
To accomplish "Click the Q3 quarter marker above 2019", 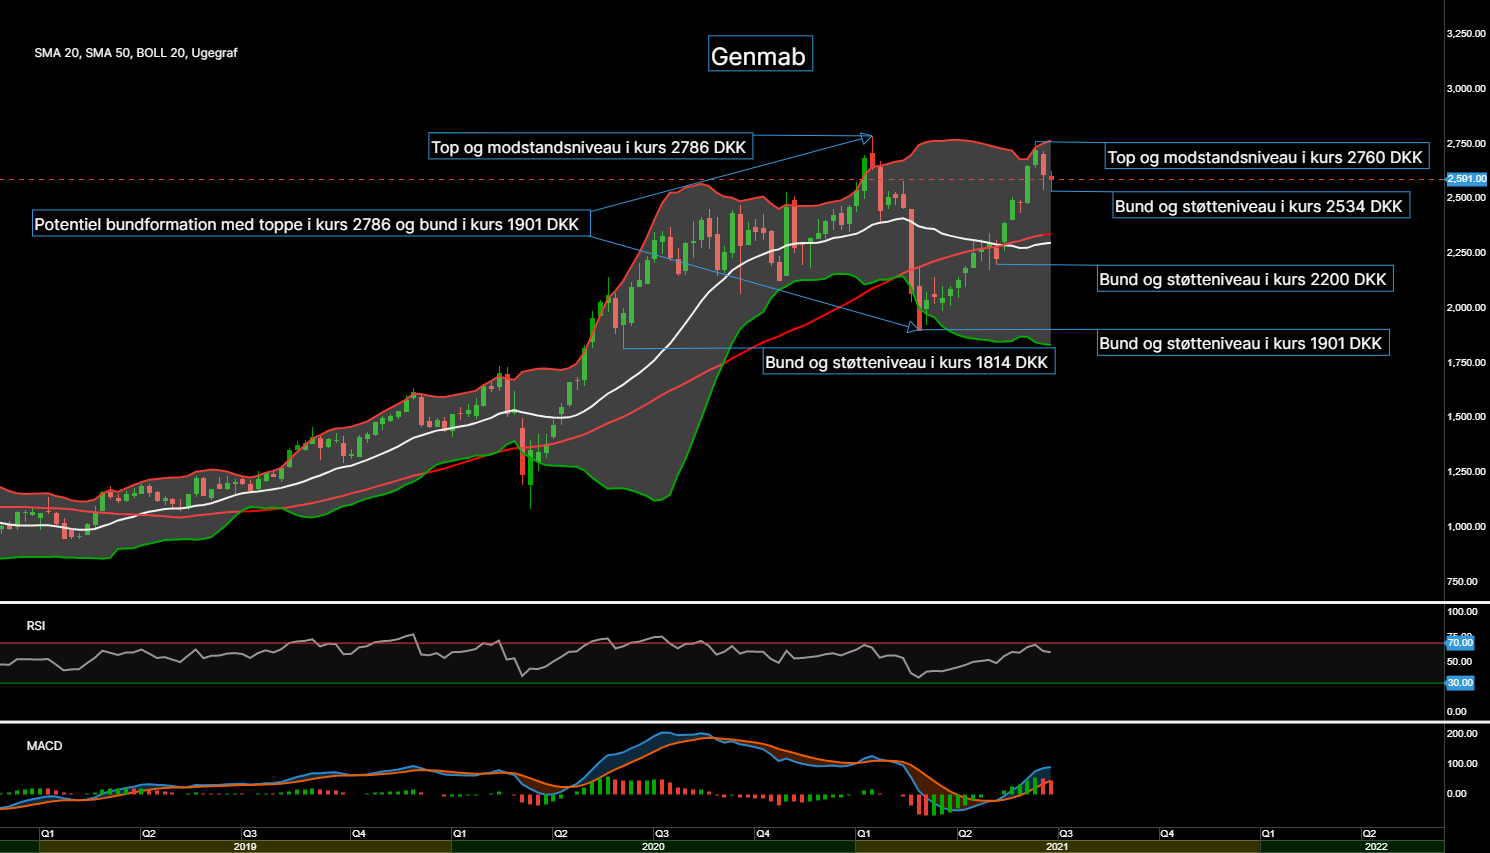I will click(x=250, y=833).
